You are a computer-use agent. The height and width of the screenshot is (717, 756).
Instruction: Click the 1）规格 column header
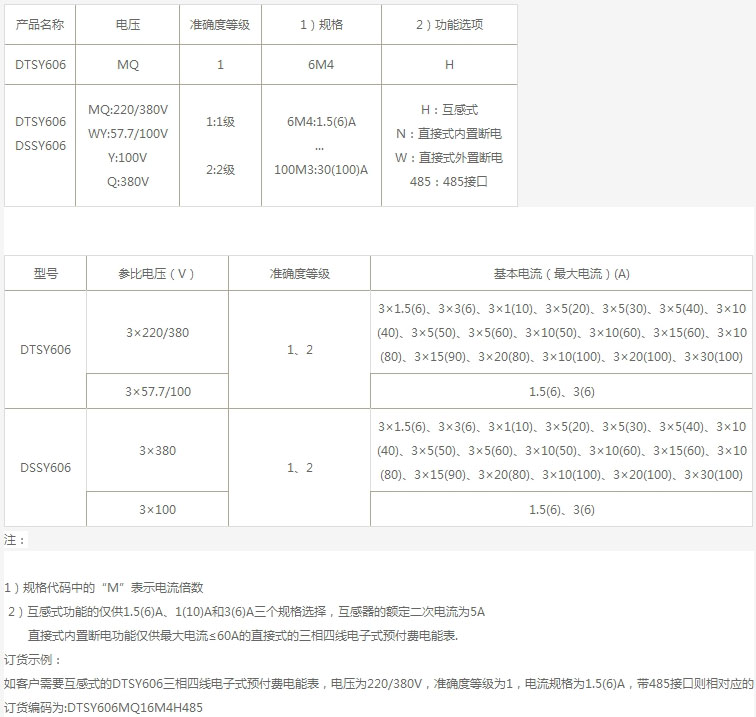(321, 25)
